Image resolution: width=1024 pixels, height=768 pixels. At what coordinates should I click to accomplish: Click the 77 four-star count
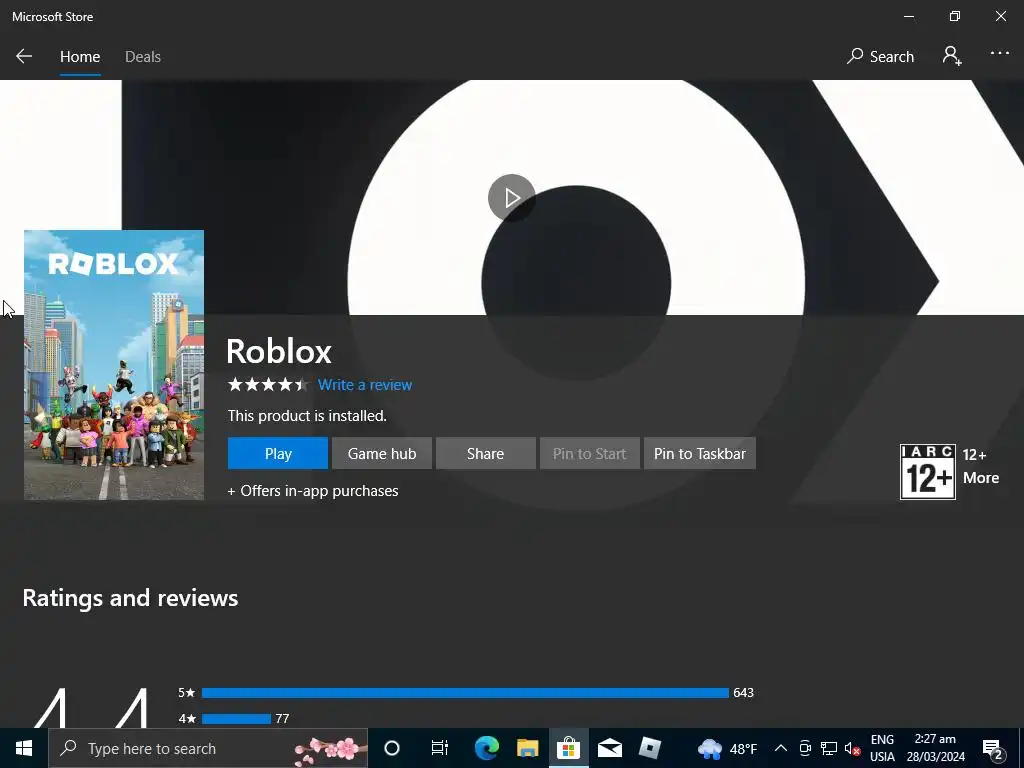(x=282, y=718)
